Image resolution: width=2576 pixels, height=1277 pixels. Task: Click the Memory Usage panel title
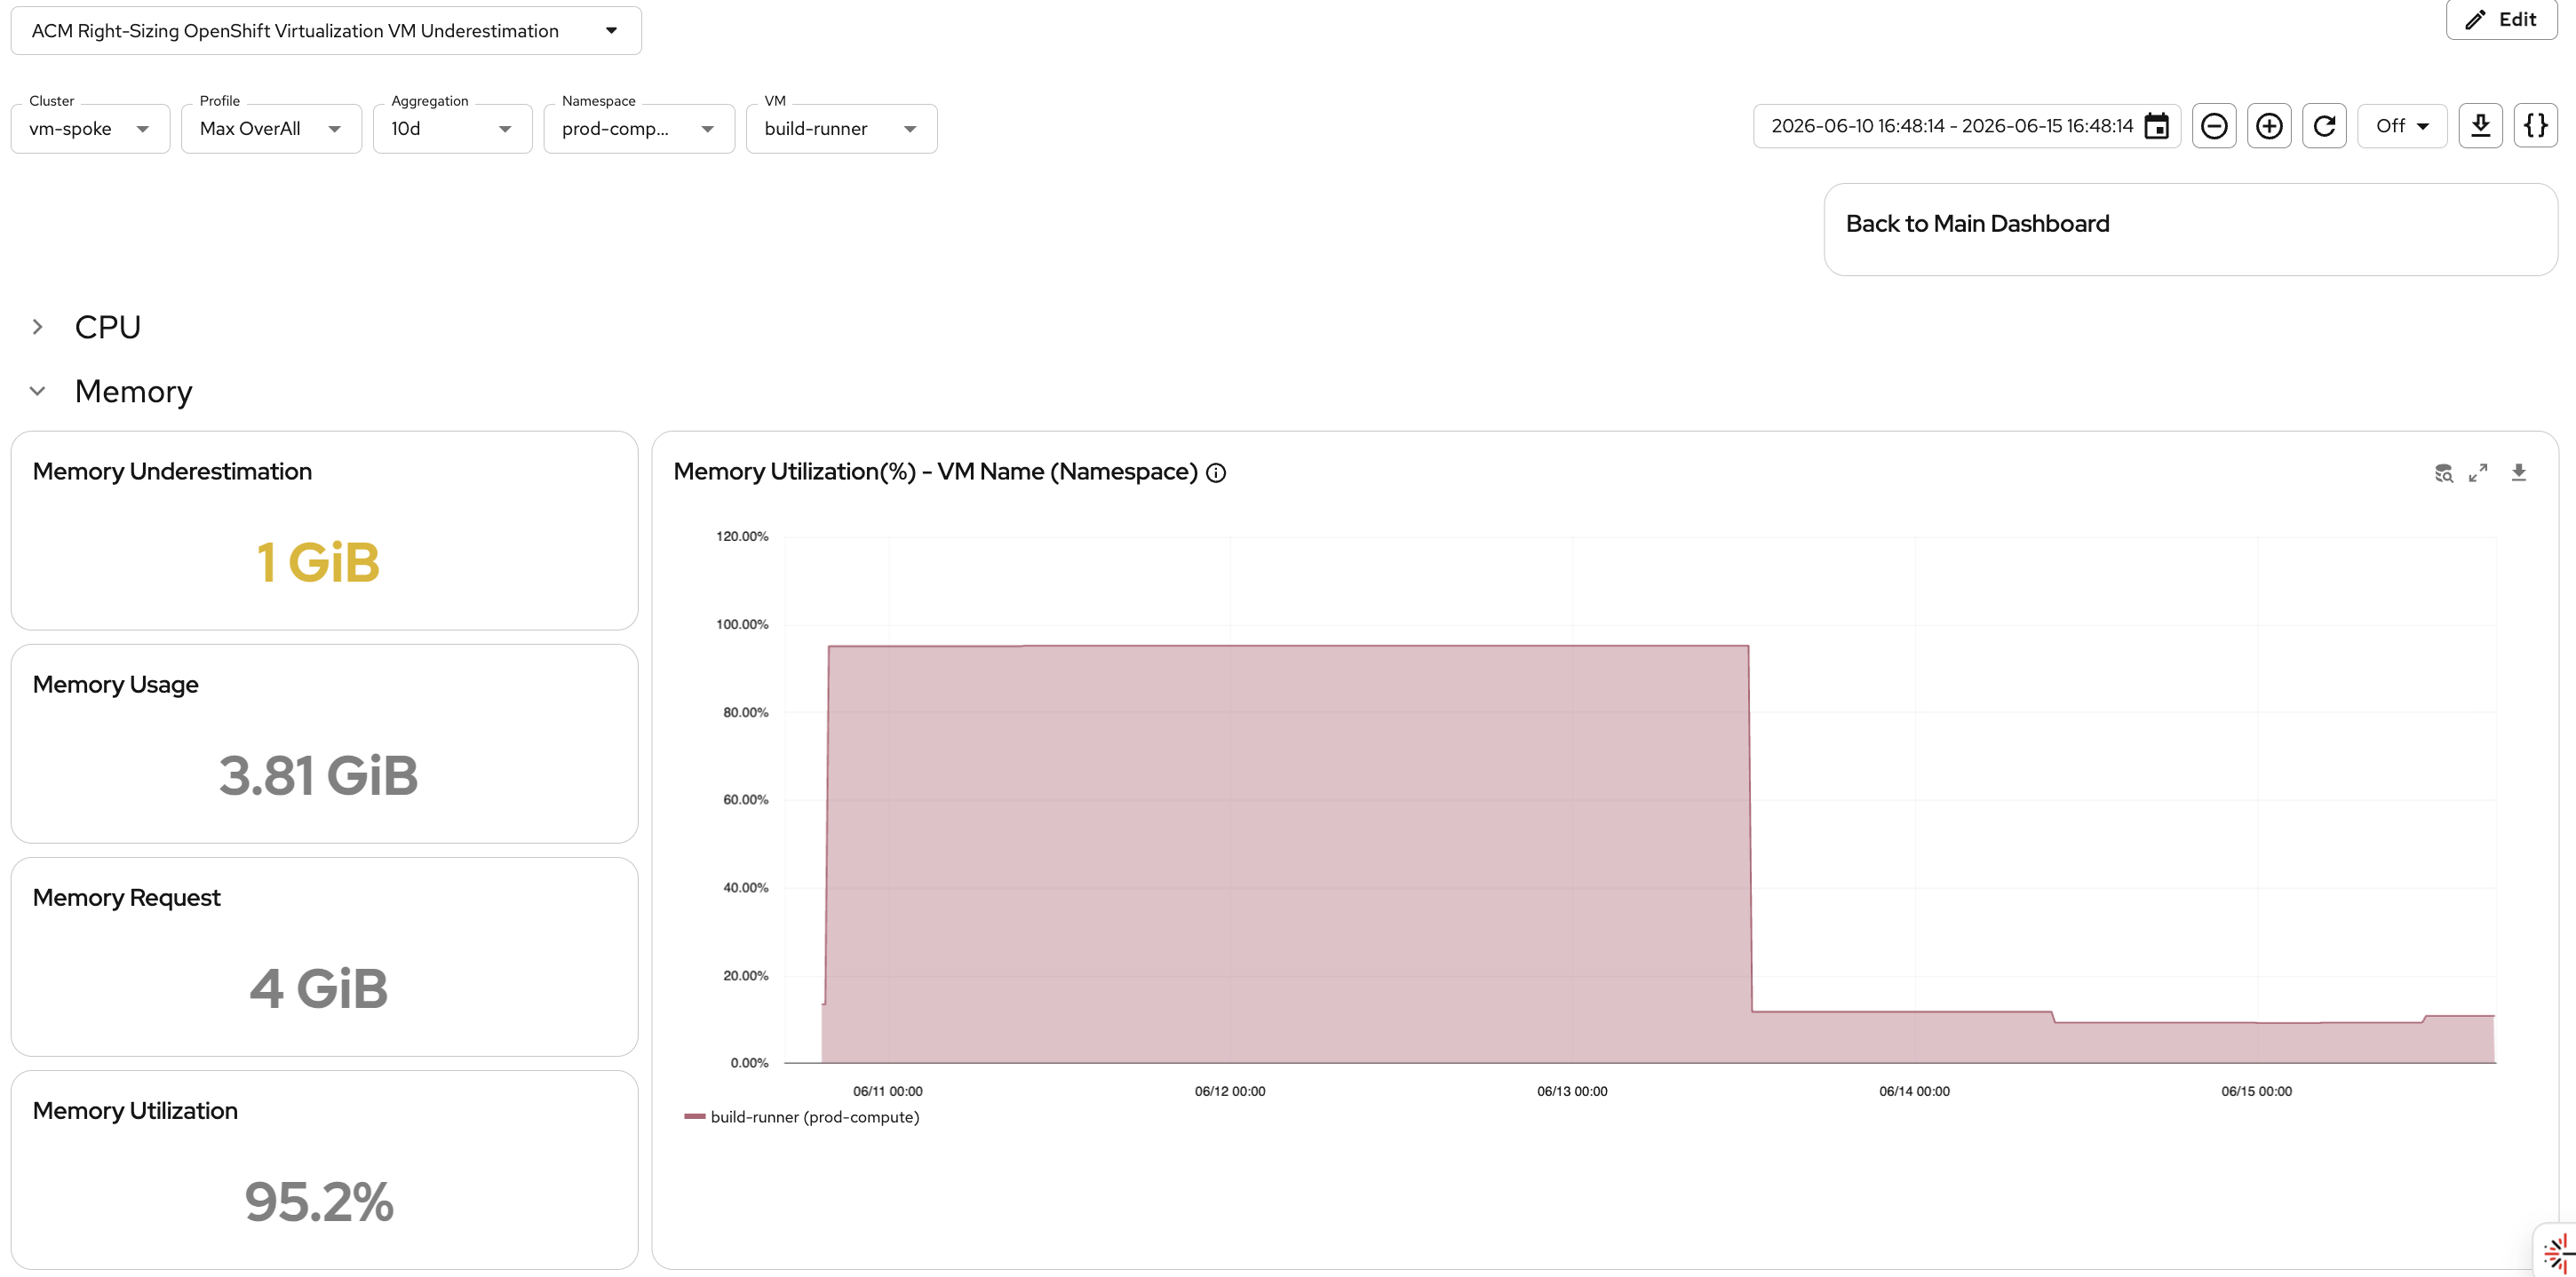[x=115, y=684]
